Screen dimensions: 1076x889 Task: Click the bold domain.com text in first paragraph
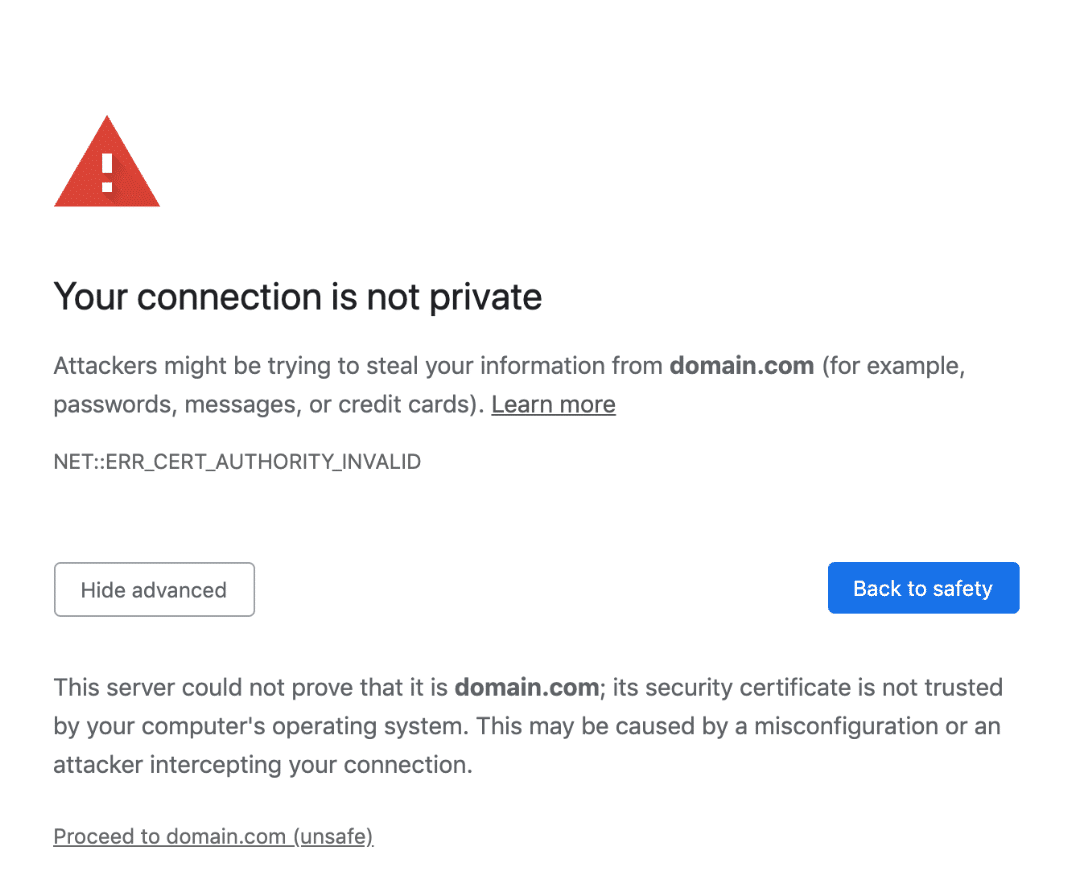(x=741, y=366)
